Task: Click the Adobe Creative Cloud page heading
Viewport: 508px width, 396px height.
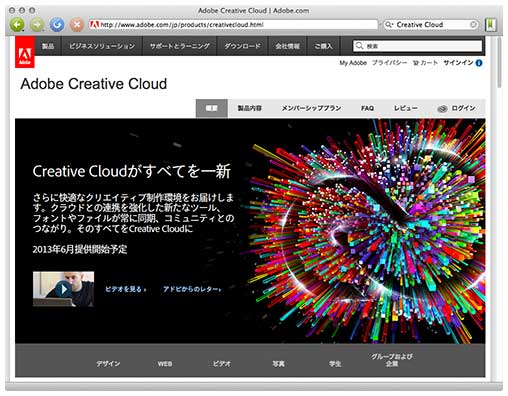Action: (94, 84)
